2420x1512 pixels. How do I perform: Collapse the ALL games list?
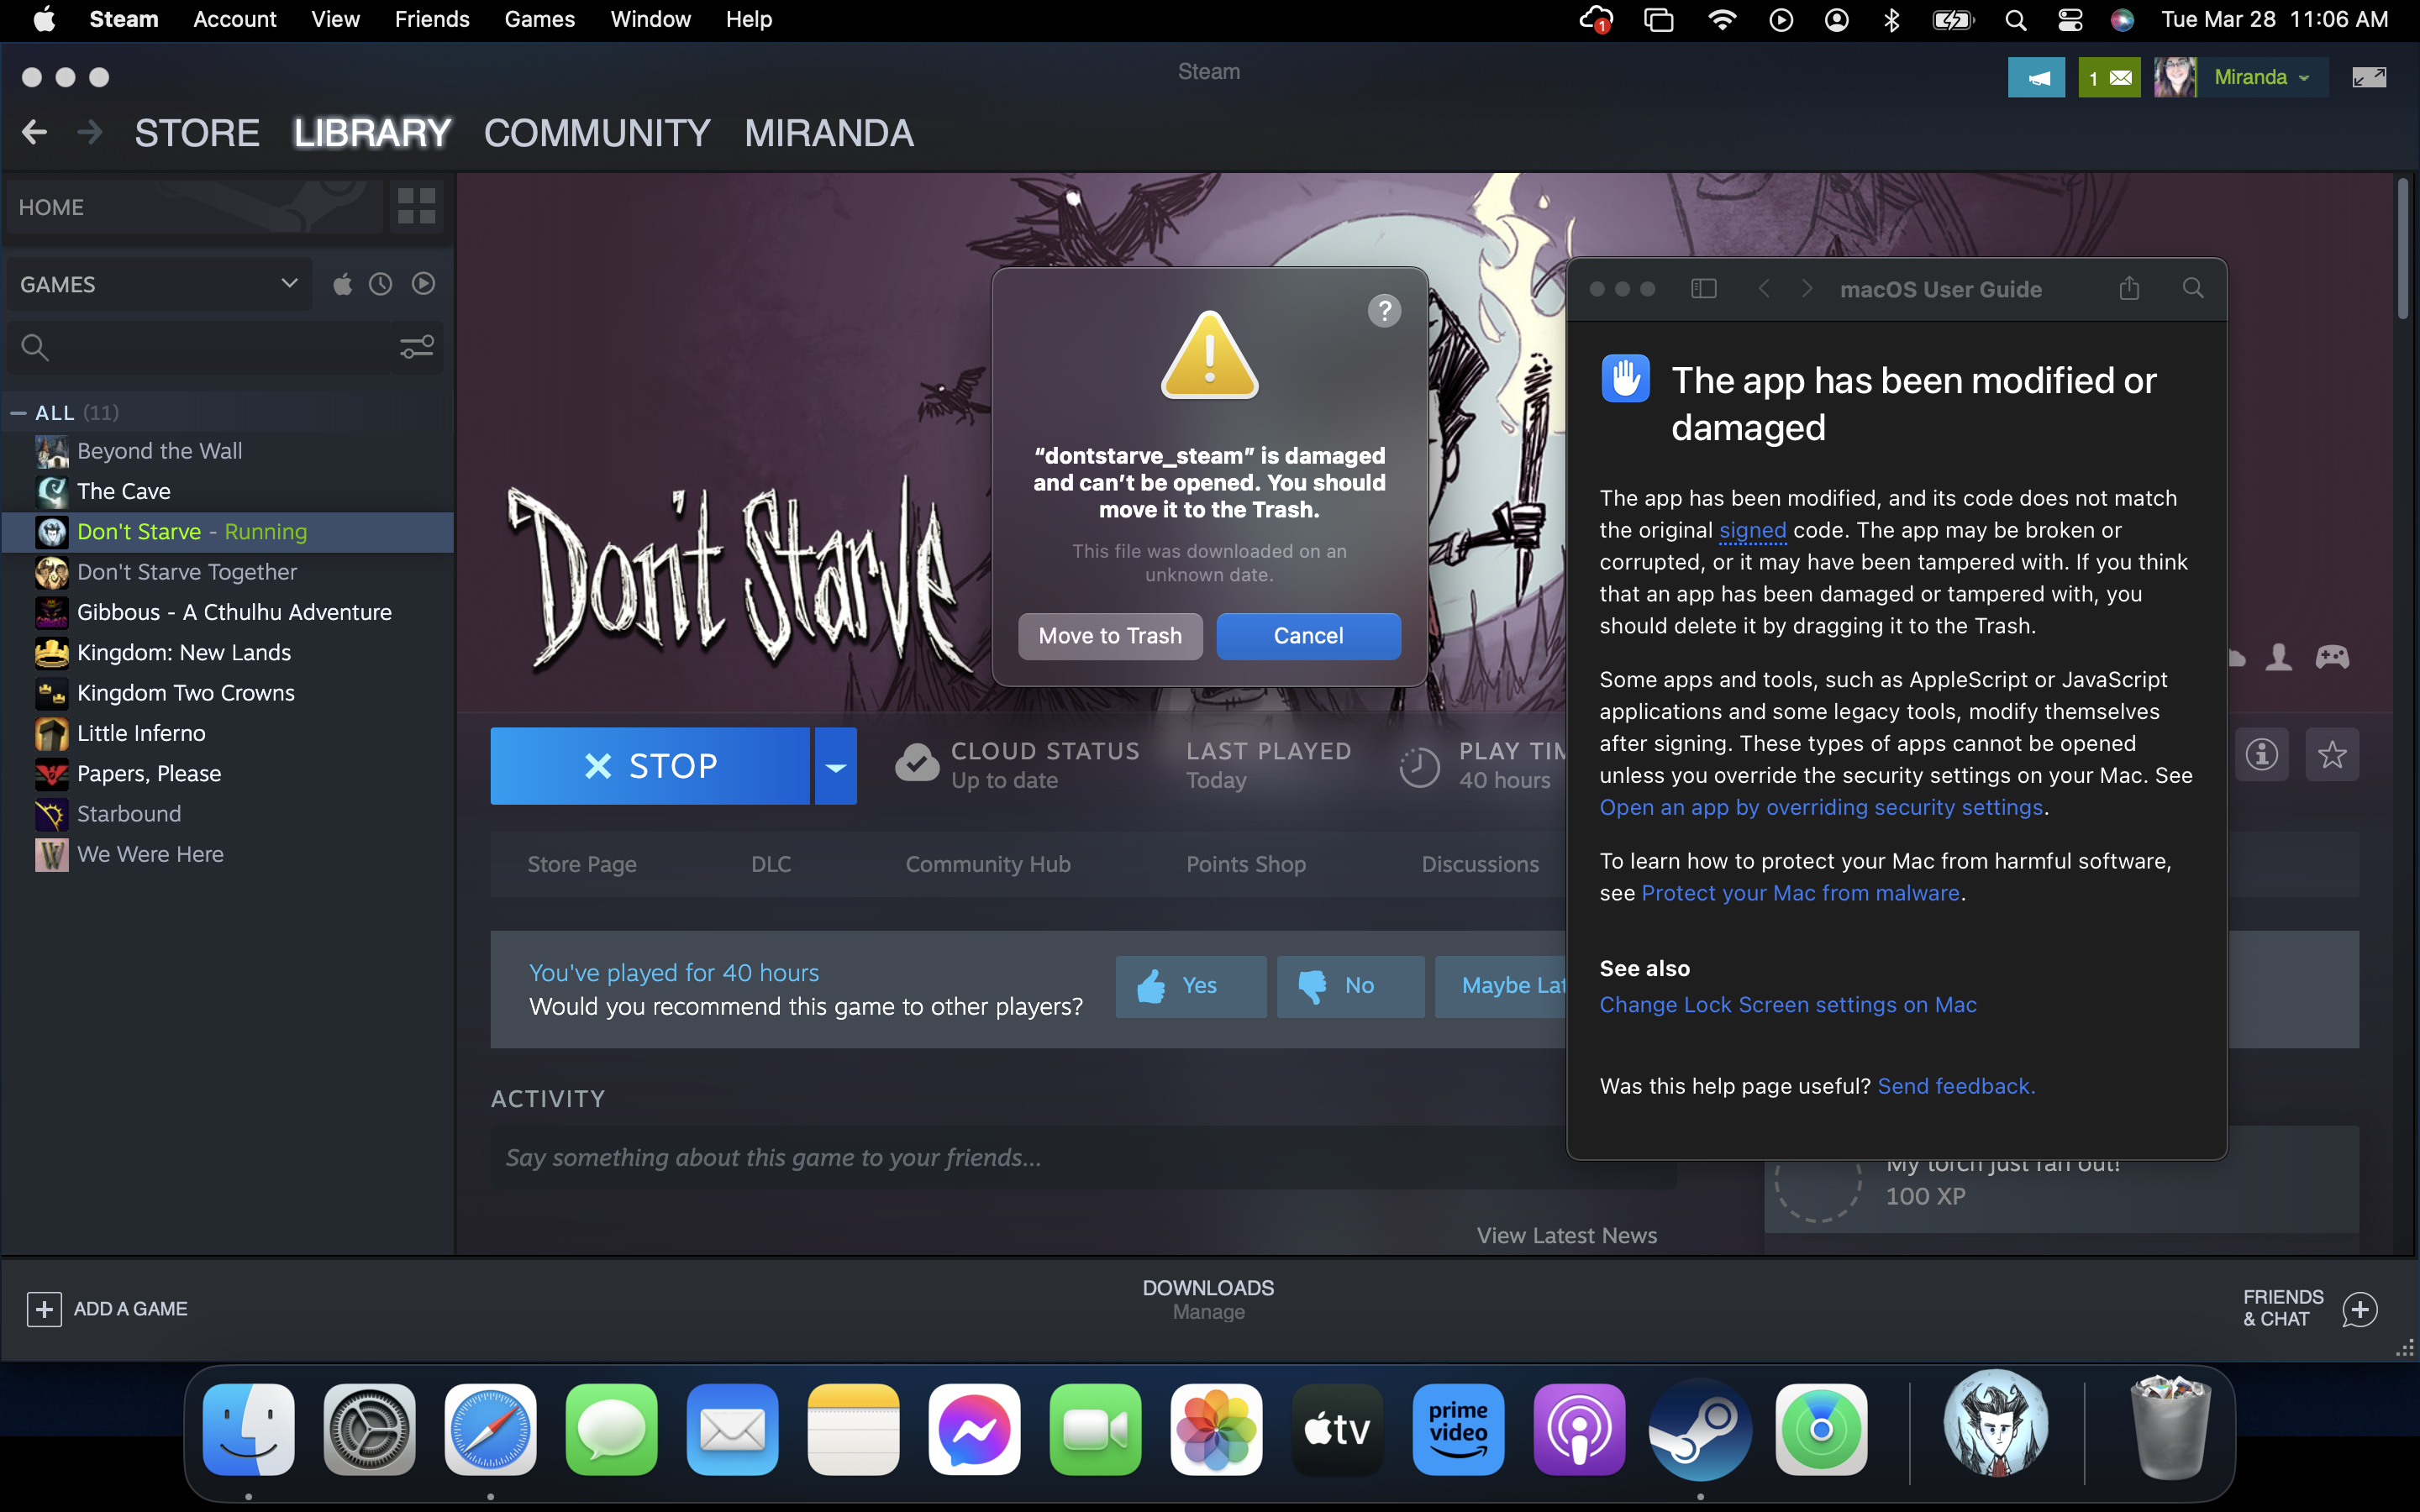[18, 413]
